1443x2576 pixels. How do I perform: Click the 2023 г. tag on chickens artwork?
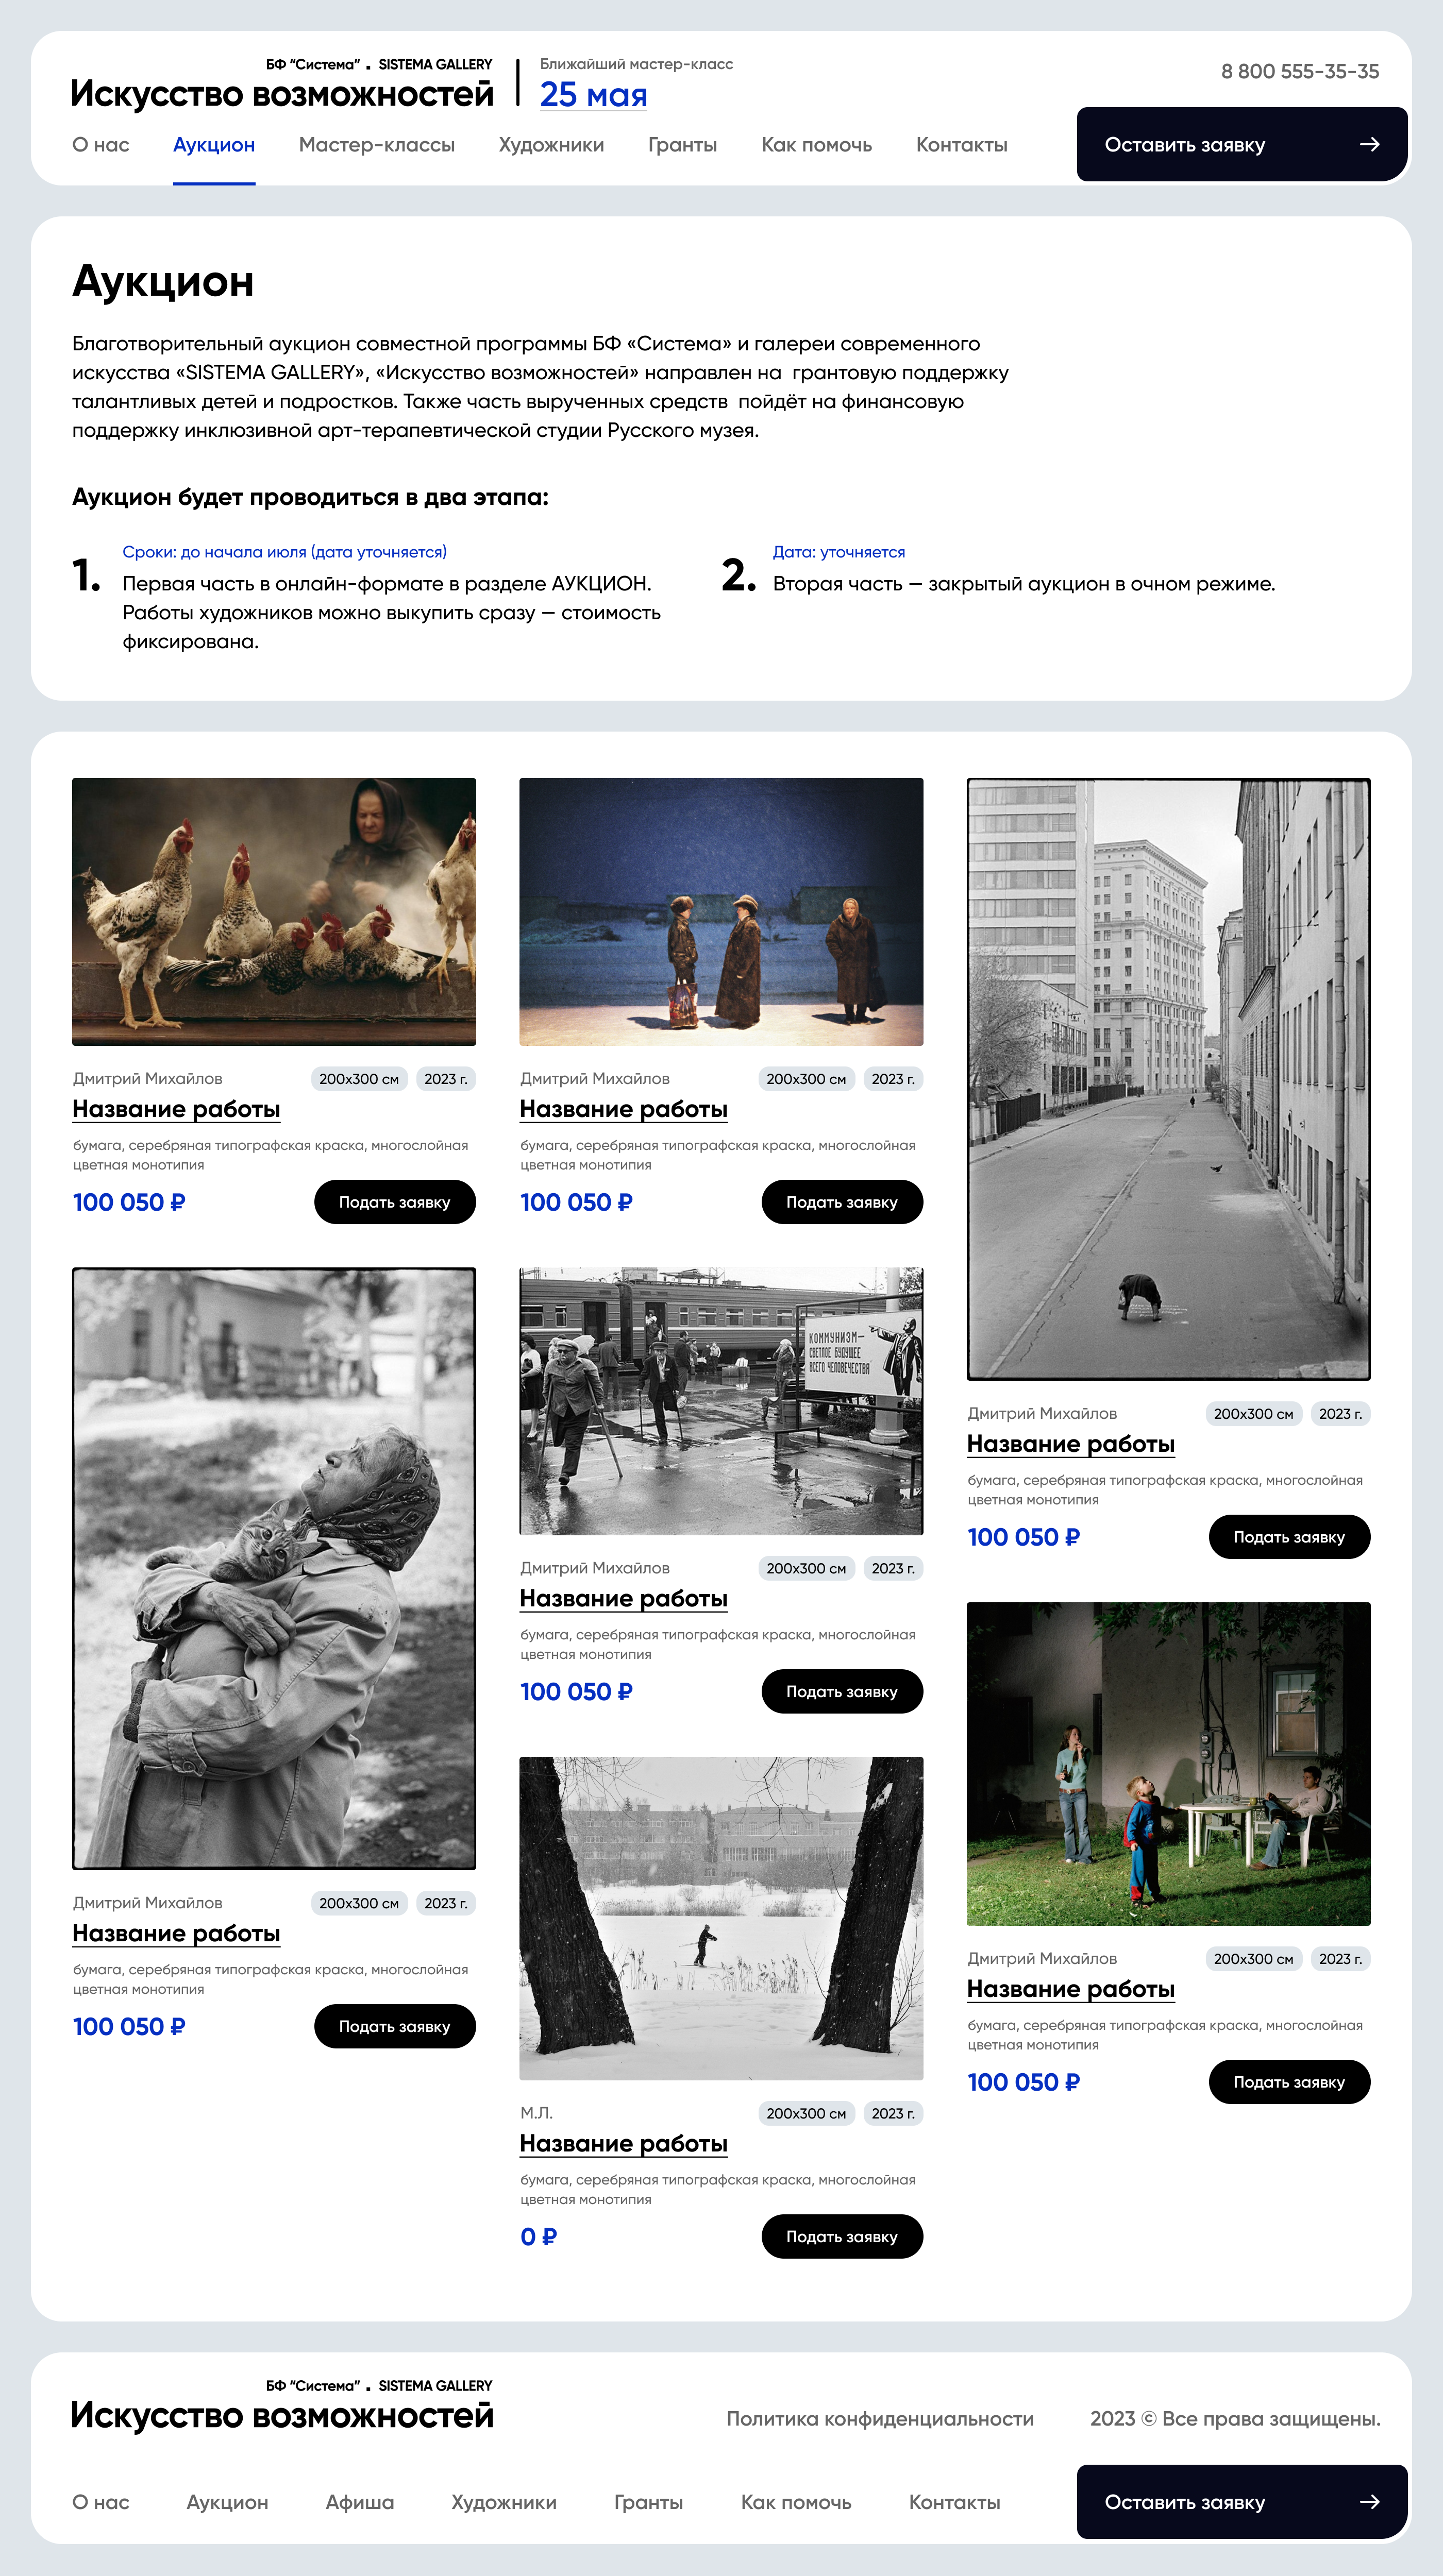pyautogui.click(x=446, y=1079)
